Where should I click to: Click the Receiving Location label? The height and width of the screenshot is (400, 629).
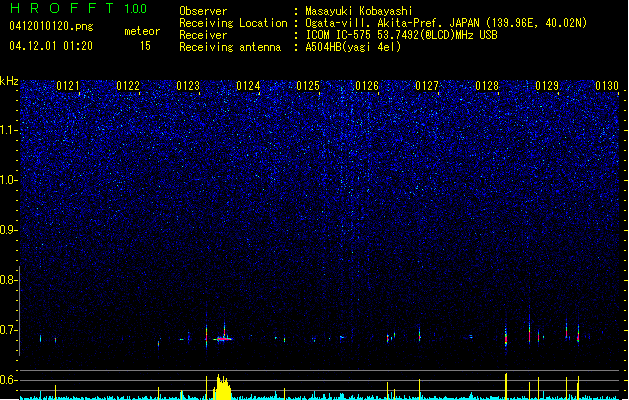coord(233,23)
